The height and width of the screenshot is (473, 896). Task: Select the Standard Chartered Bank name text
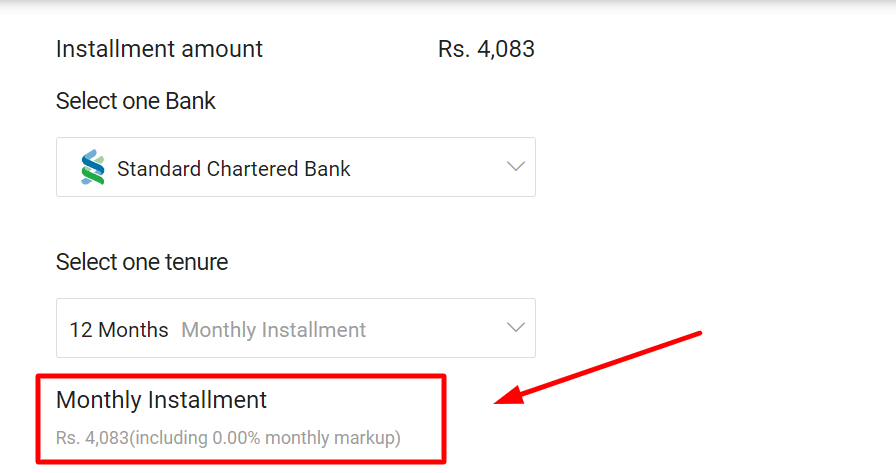point(234,169)
